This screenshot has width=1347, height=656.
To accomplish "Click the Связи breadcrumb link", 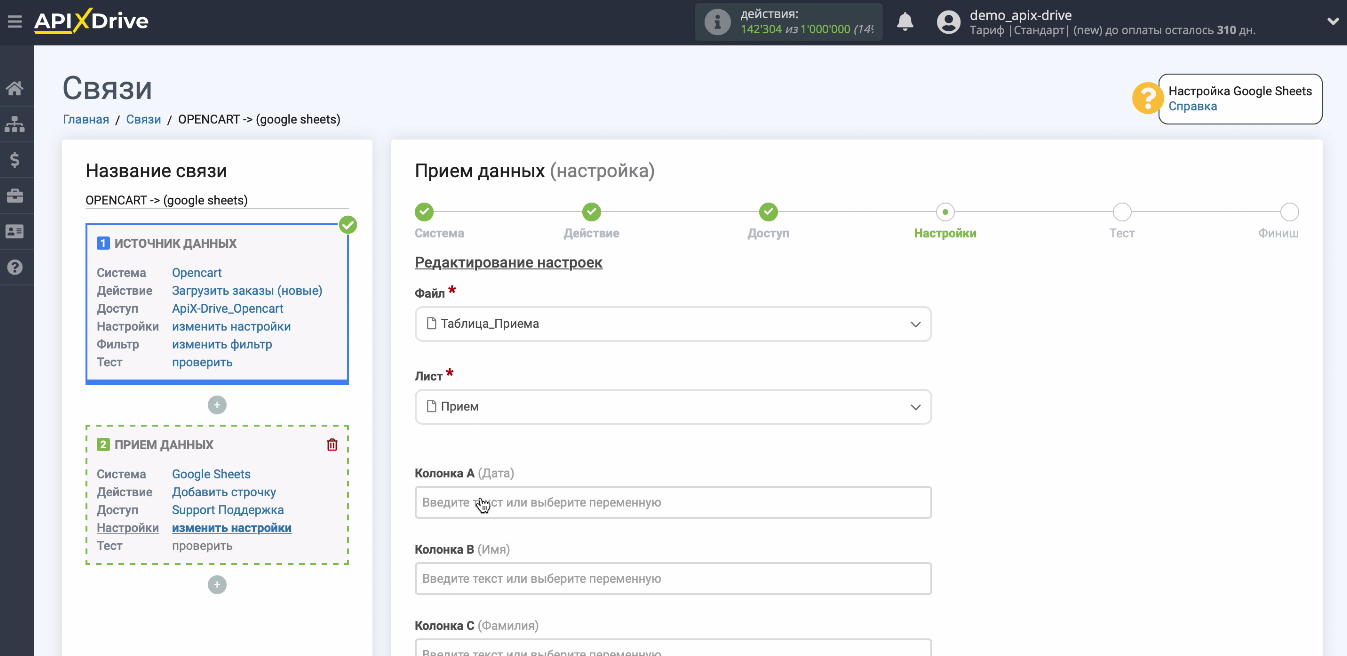I will point(143,119).
